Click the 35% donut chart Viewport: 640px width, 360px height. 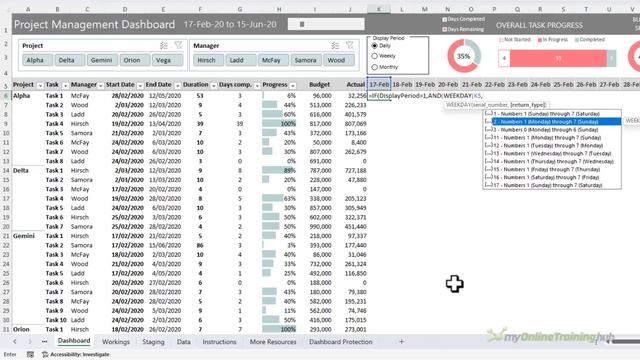464,56
